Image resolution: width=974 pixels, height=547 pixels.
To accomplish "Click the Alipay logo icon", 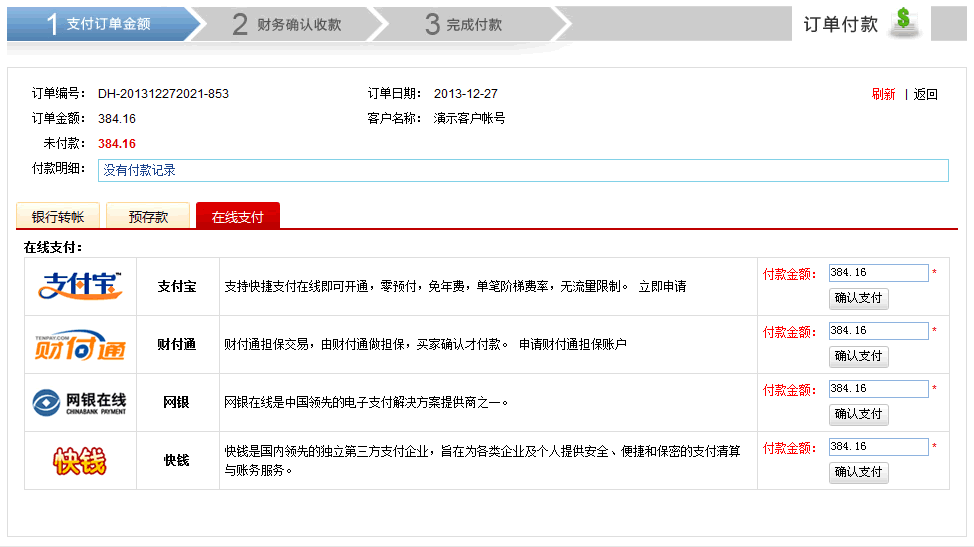I will pos(80,286).
